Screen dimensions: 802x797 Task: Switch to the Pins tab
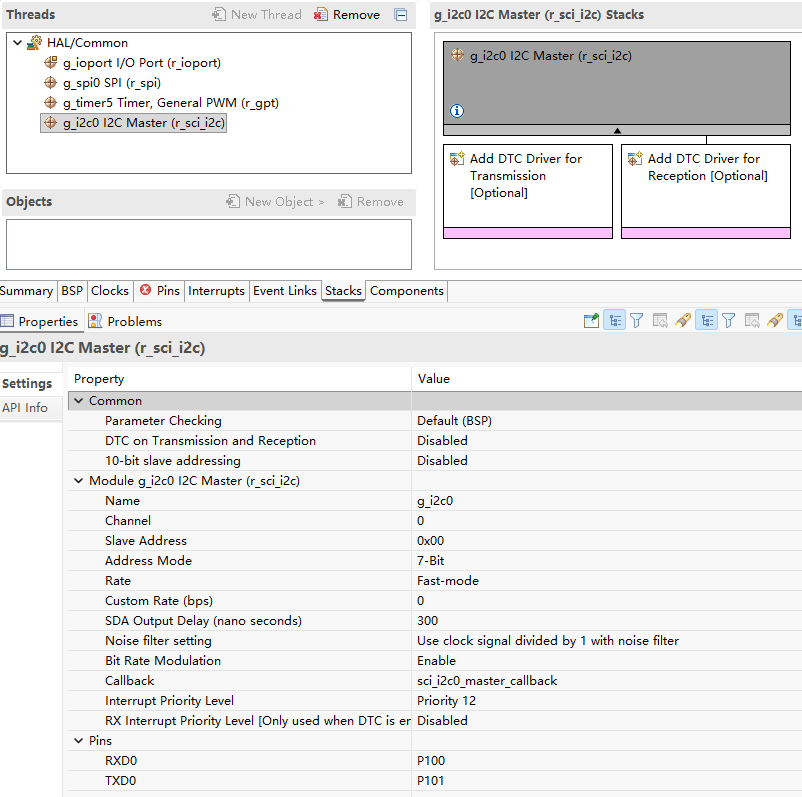click(160, 291)
